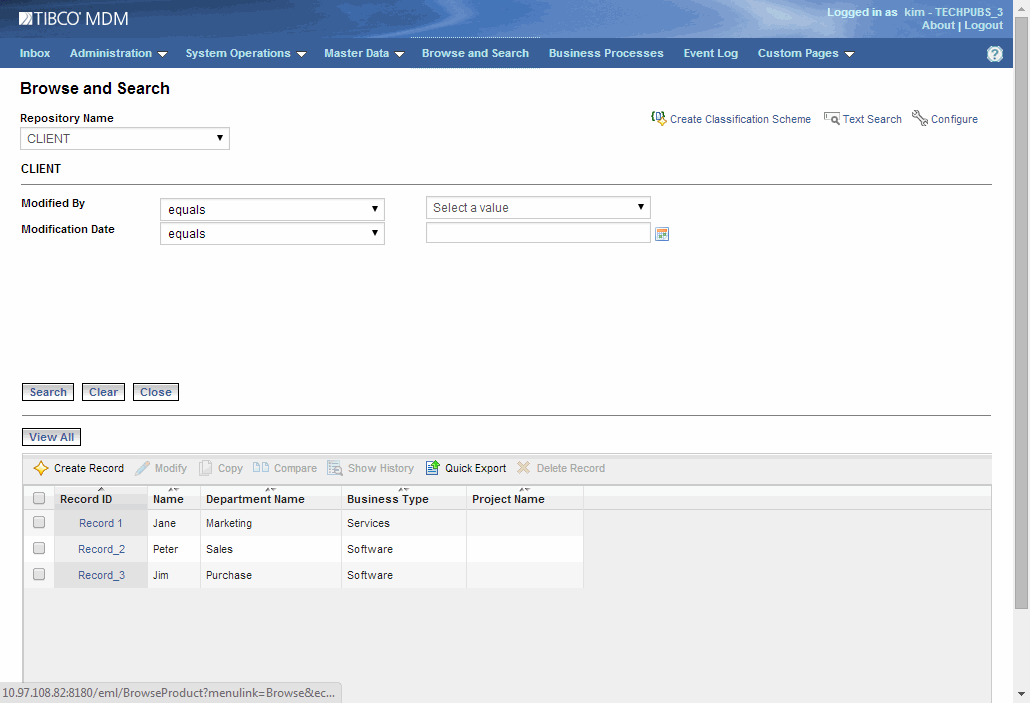Image resolution: width=1030 pixels, height=703 pixels.
Task: Sort using Business Type sort arrows
Action: 403,489
